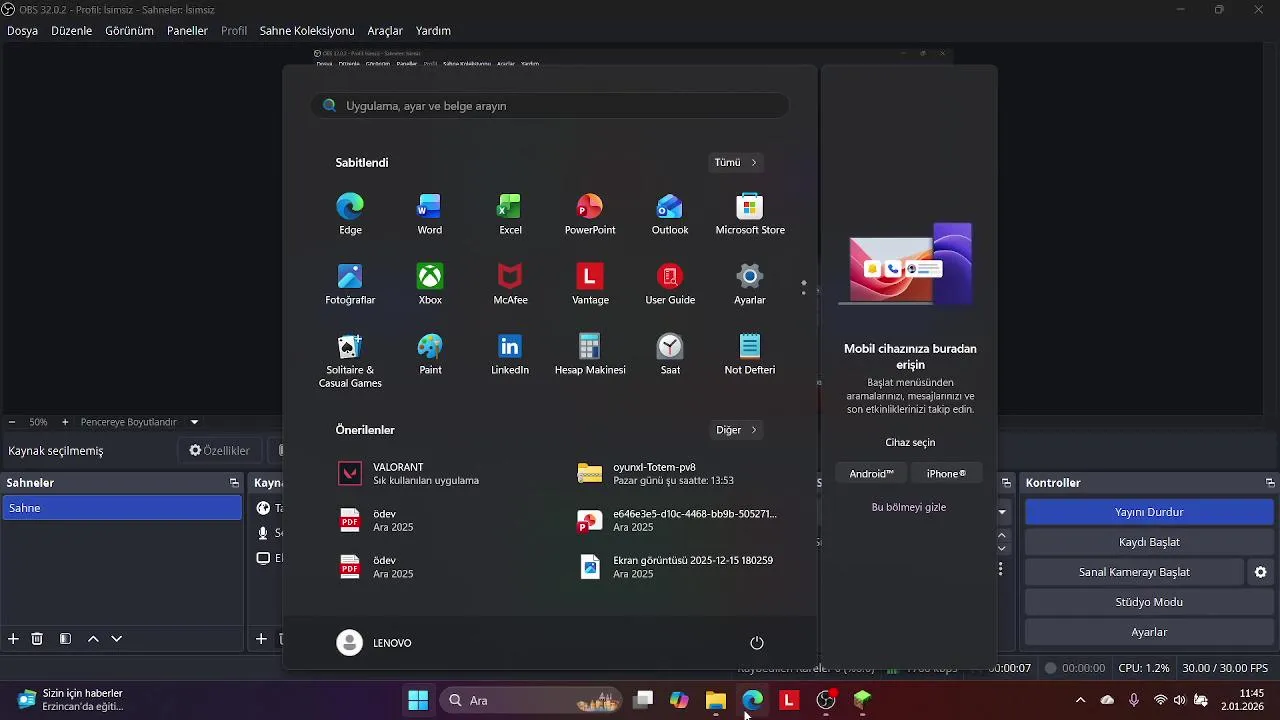Open Sahne Koleksiyonu menu
This screenshot has width=1280, height=720.
(307, 31)
